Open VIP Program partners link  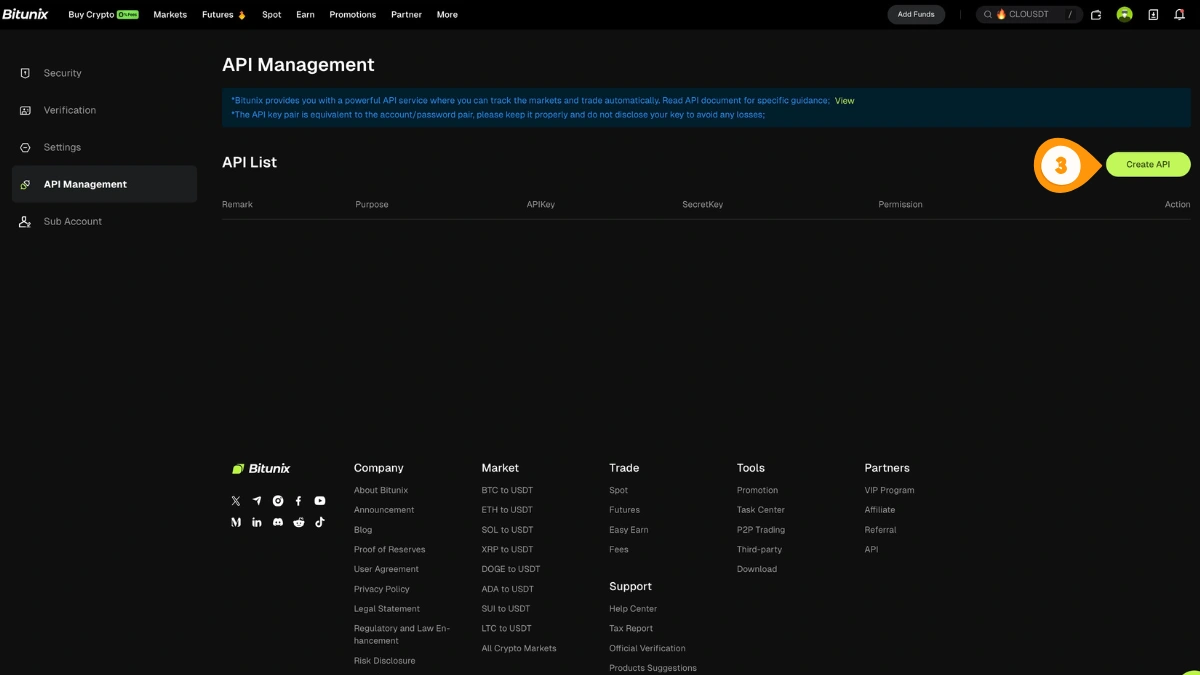890,490
